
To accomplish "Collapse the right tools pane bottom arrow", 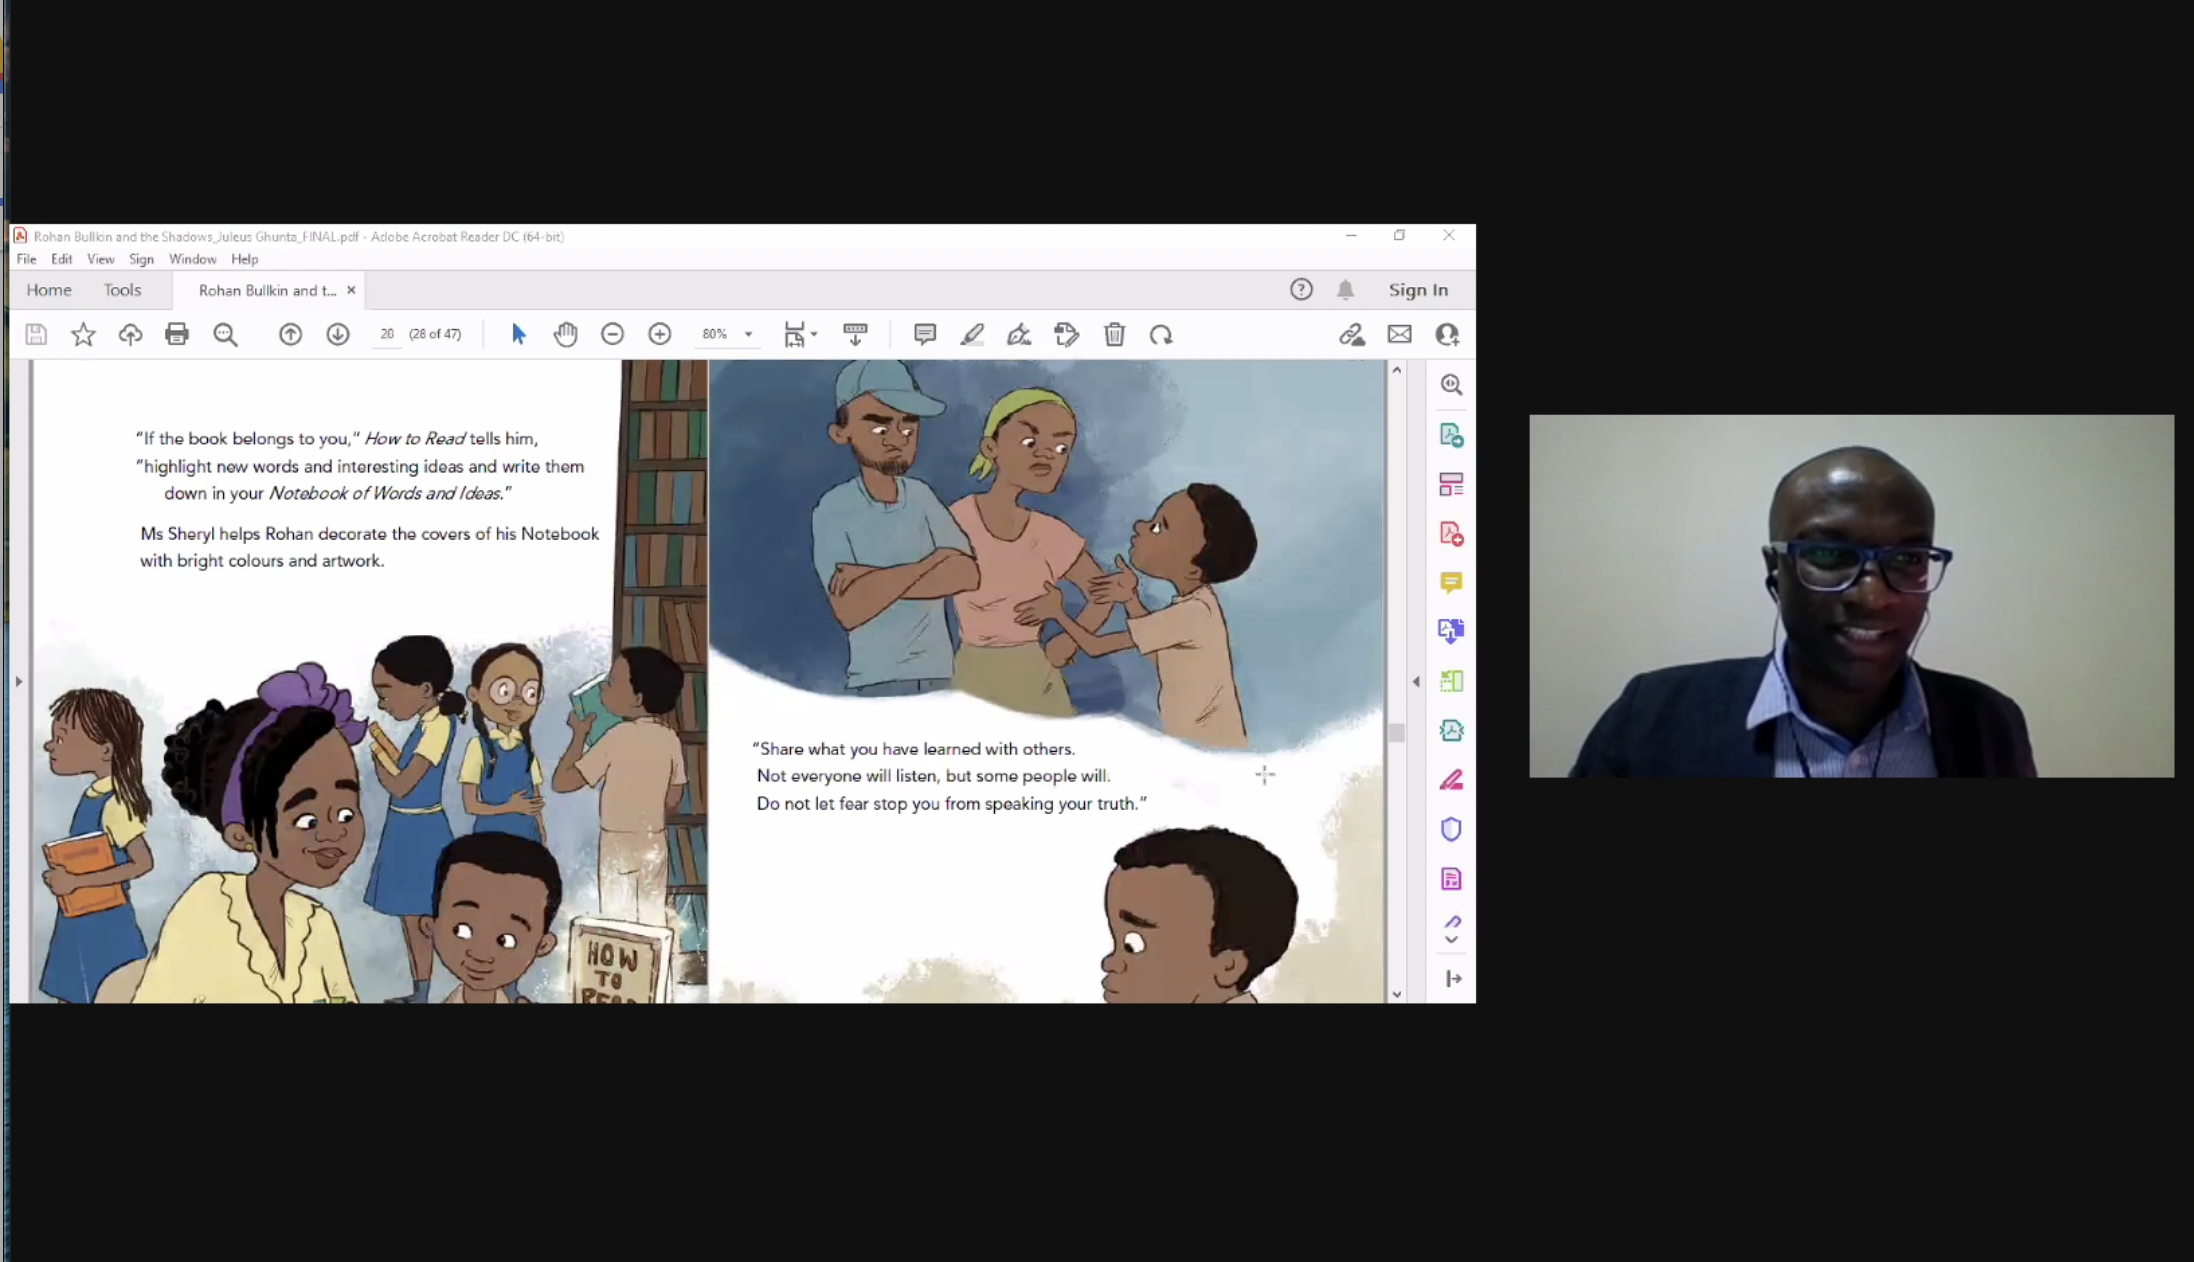I will click(1453, 978).
